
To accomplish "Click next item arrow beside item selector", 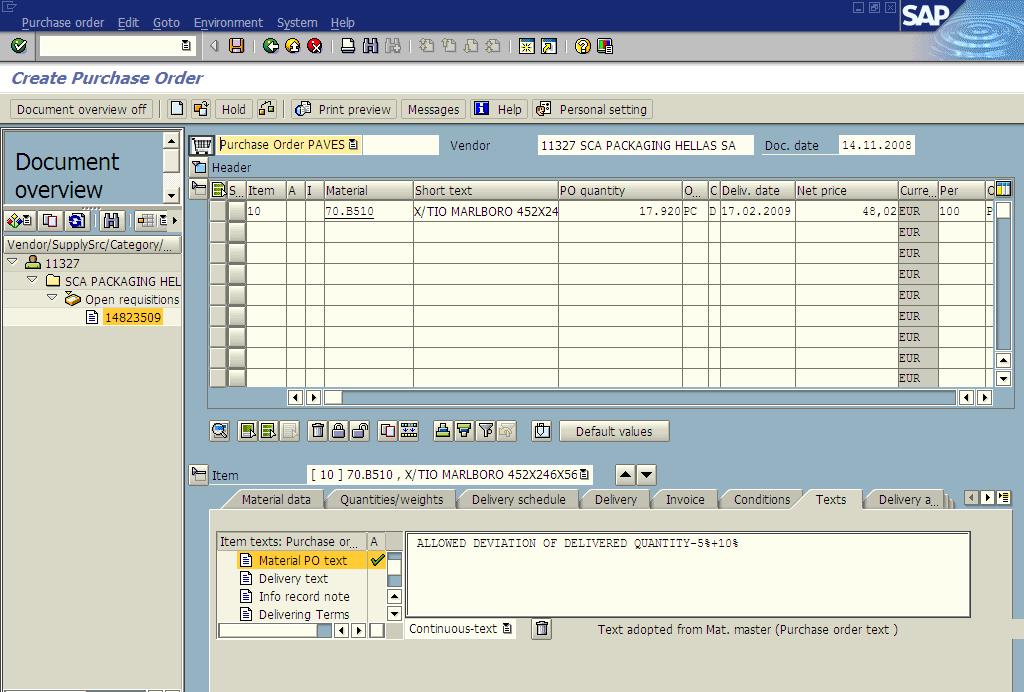I will (x=647, y=475).
